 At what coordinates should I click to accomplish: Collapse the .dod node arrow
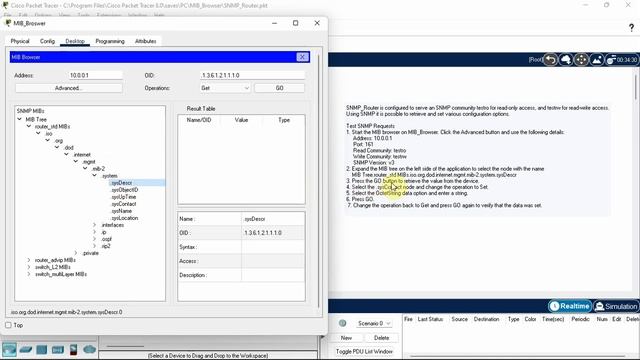[x=57, y=147]
